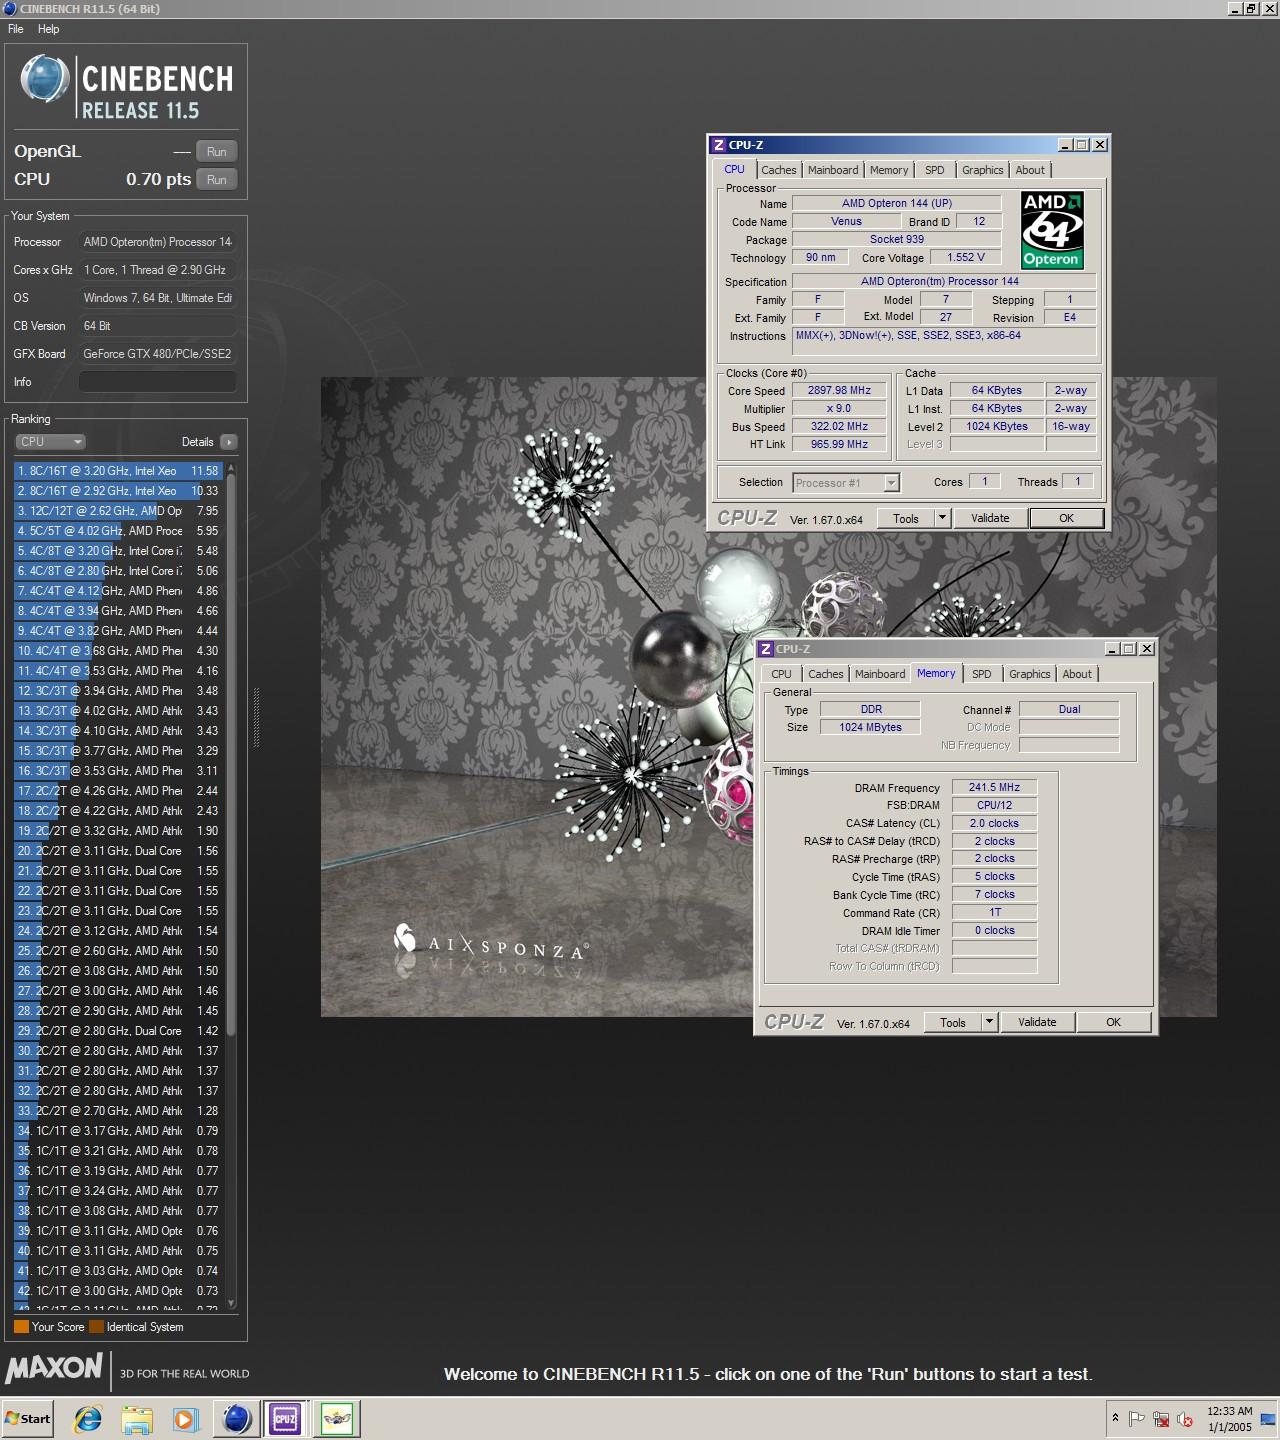Select ranking entry 34 scoring 0.79
Viewport: 1280px width, 1440px height.
coord(118,1131)
